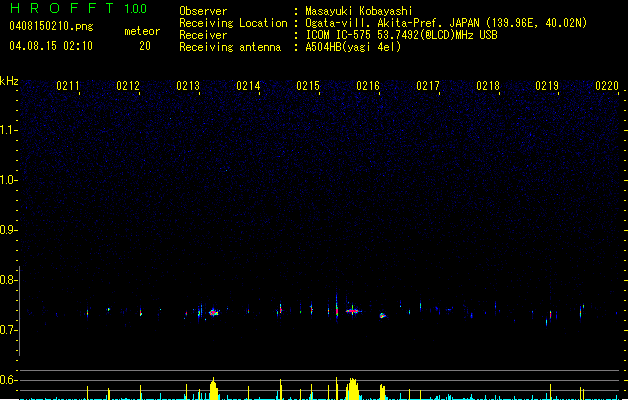Click the yellow level bar after 0213
The width and height of the screenshot is (629, 400).
213,388
